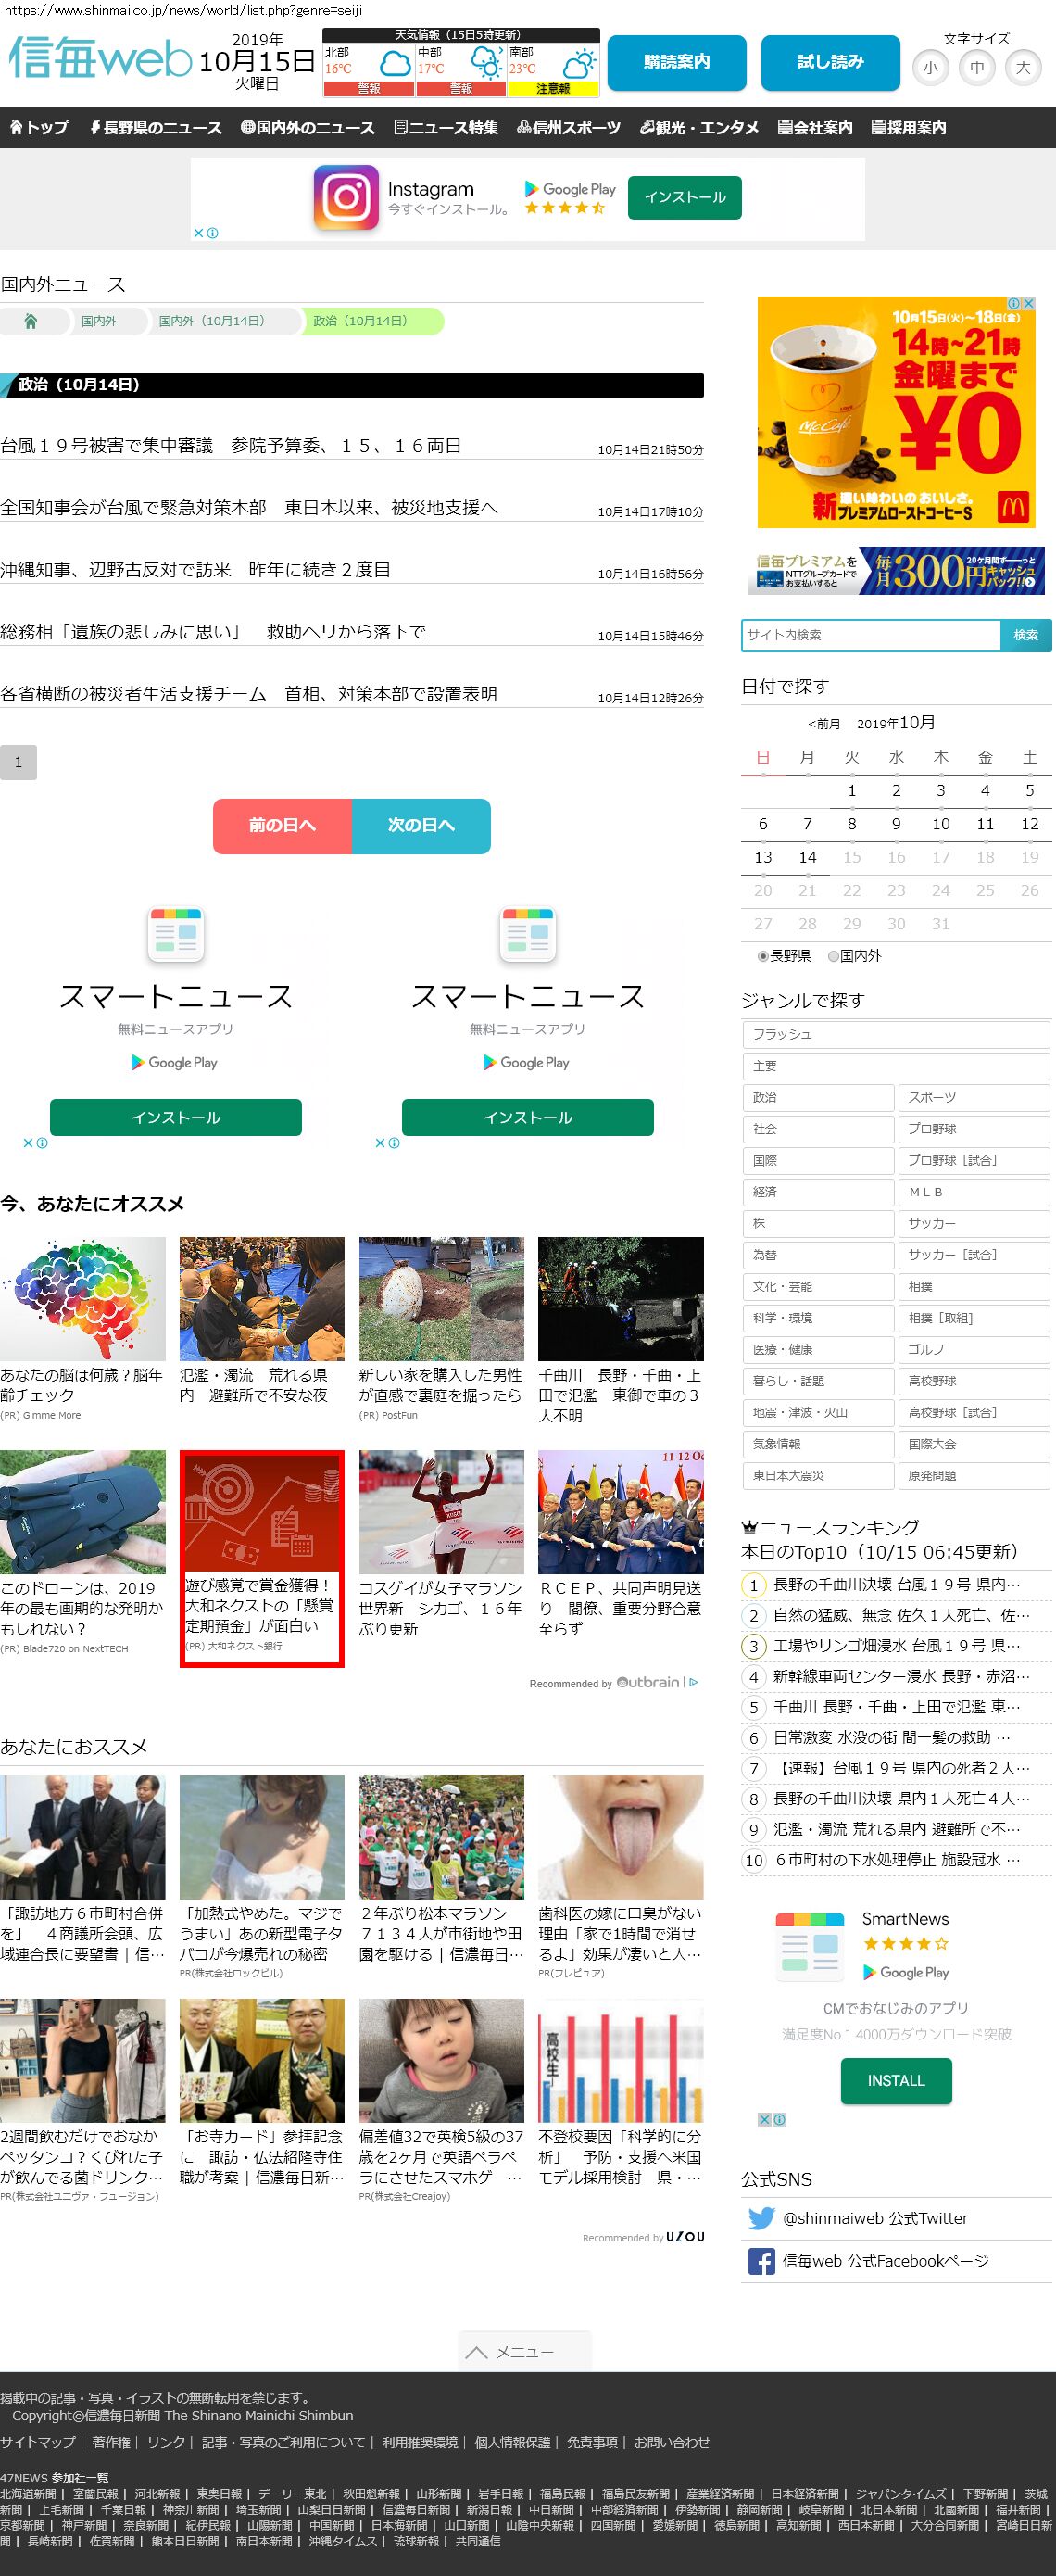The width and height of the screenshot is (1056, 2576).
Task: Click the サイト内検索 search field
Action: coord(870,635)
